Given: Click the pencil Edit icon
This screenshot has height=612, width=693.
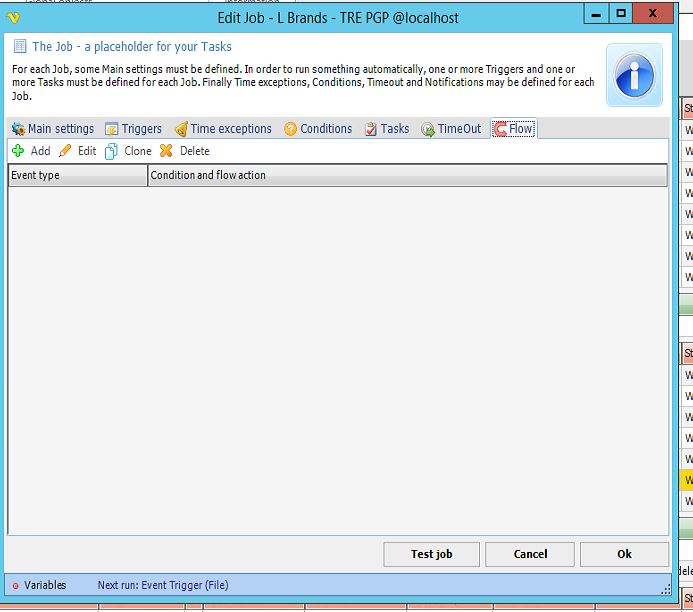Looking at the screenshot, I should [x=65, y=151].
